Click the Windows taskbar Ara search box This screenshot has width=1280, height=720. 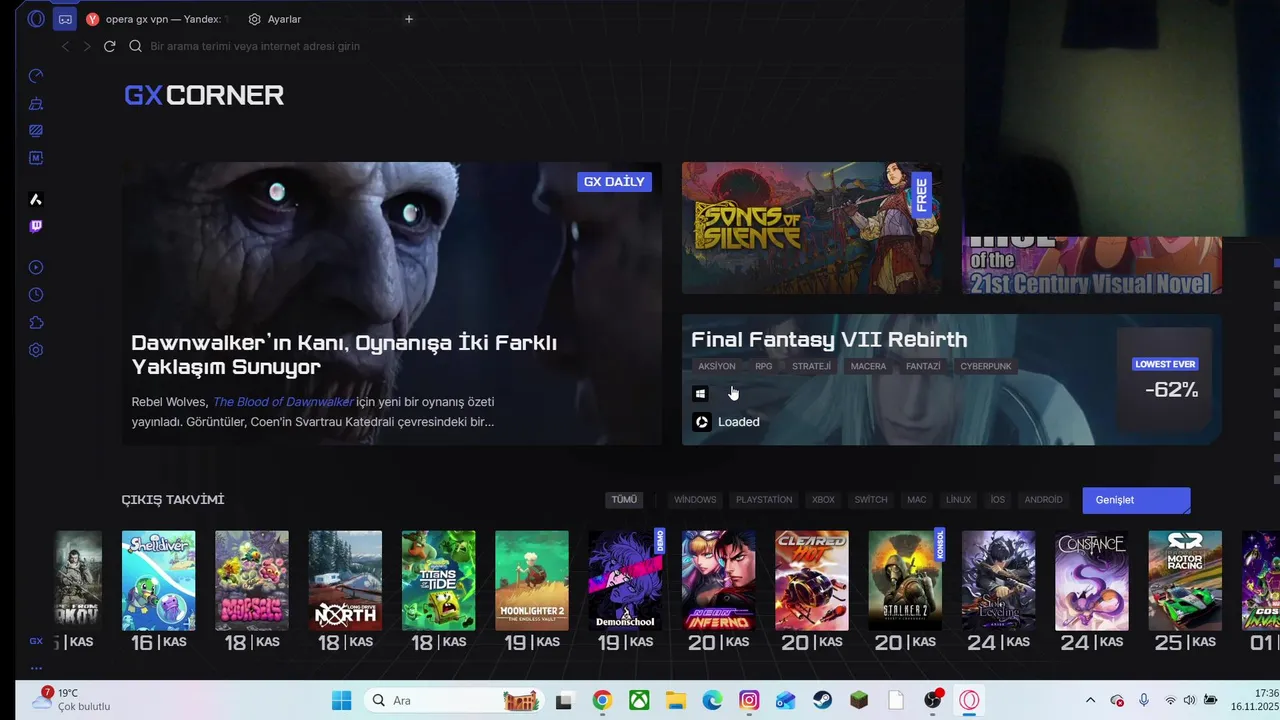click(454, 700)
